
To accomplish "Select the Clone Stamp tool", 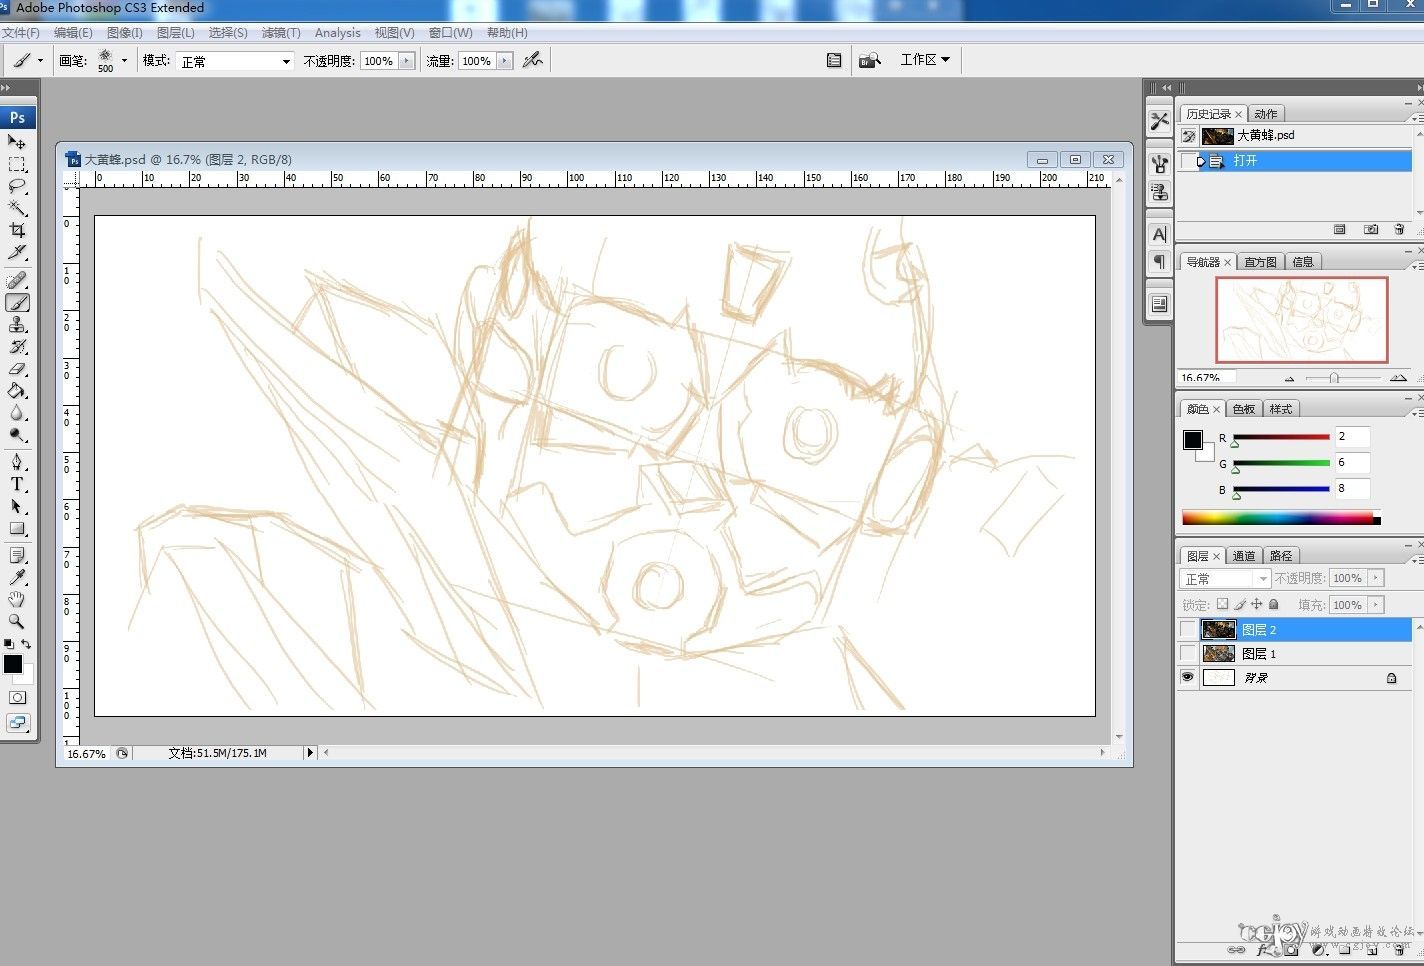I will tap(17, 325).
